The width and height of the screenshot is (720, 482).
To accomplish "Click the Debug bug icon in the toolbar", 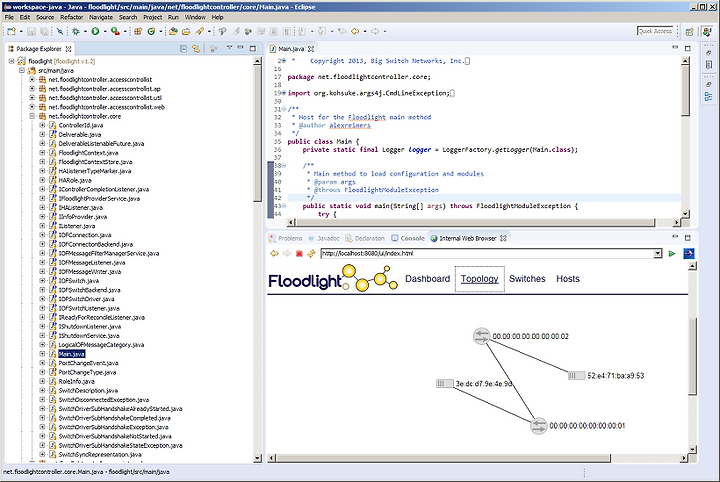I will (76, 31).
